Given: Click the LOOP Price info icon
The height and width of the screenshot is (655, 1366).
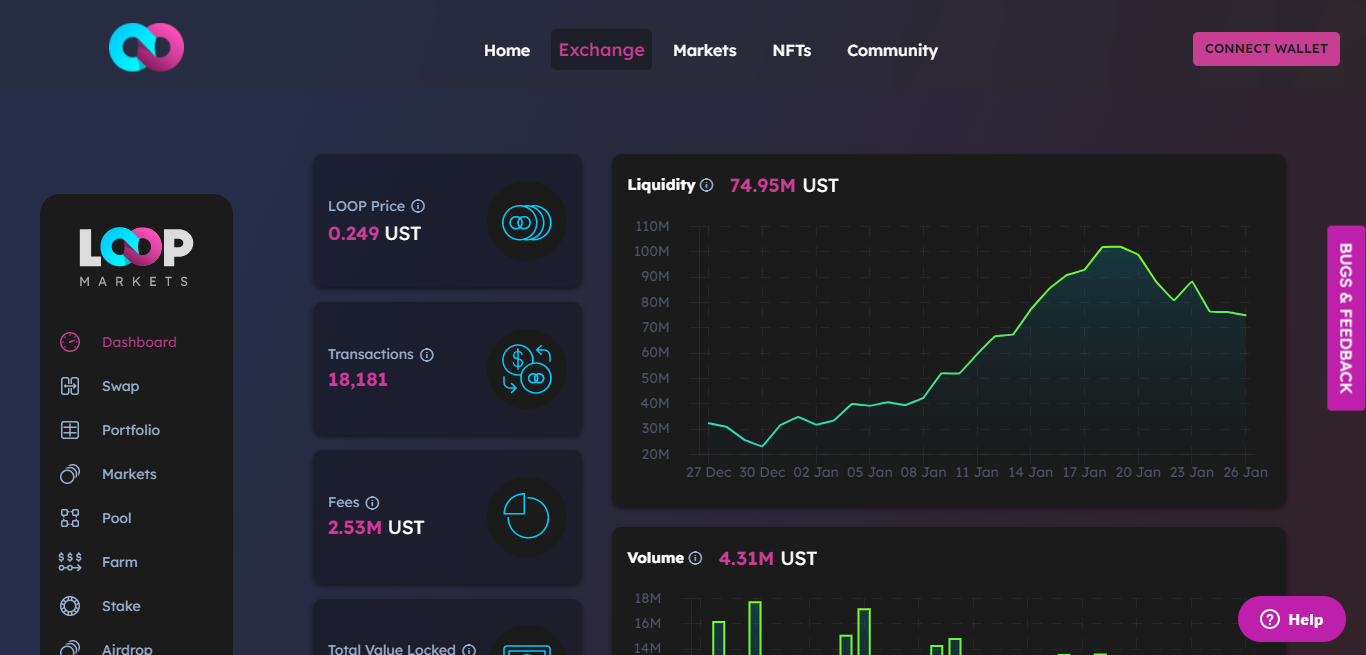Looking at the screenshot, I should 418,206.
